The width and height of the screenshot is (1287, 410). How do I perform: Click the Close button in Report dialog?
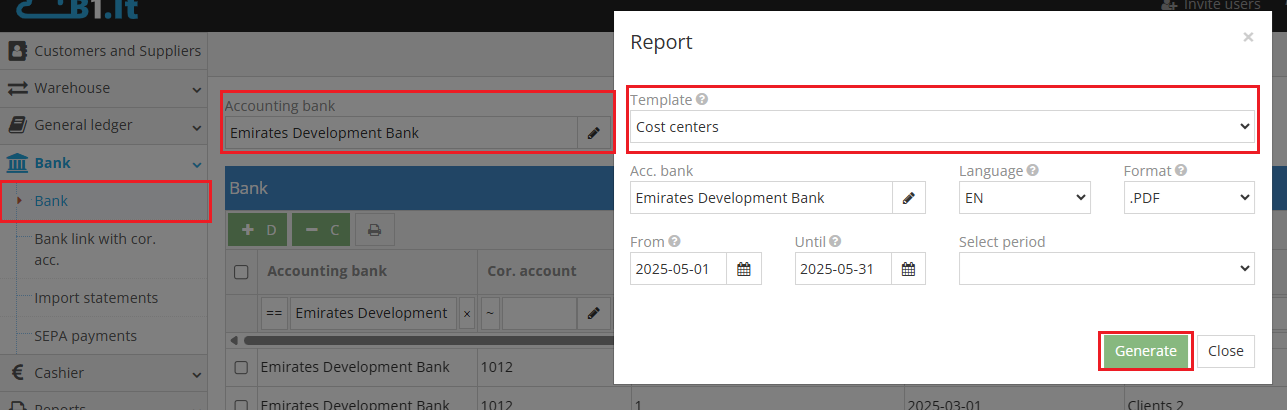1225,351
